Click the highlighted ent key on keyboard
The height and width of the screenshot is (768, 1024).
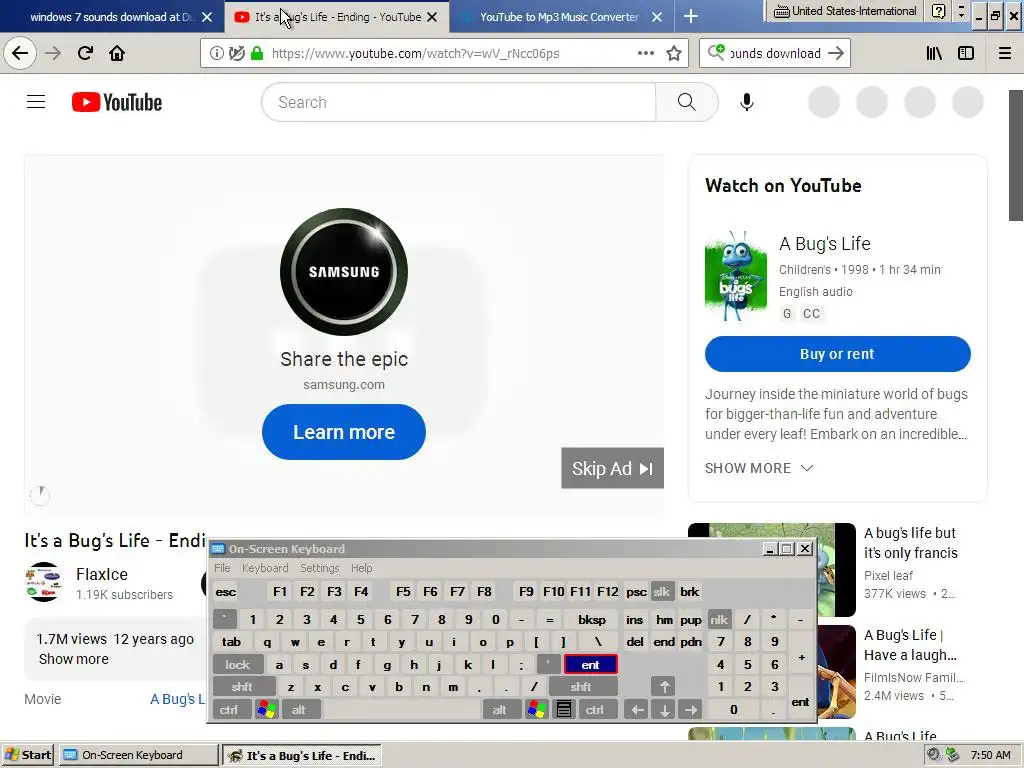click(x=590, y=665)
